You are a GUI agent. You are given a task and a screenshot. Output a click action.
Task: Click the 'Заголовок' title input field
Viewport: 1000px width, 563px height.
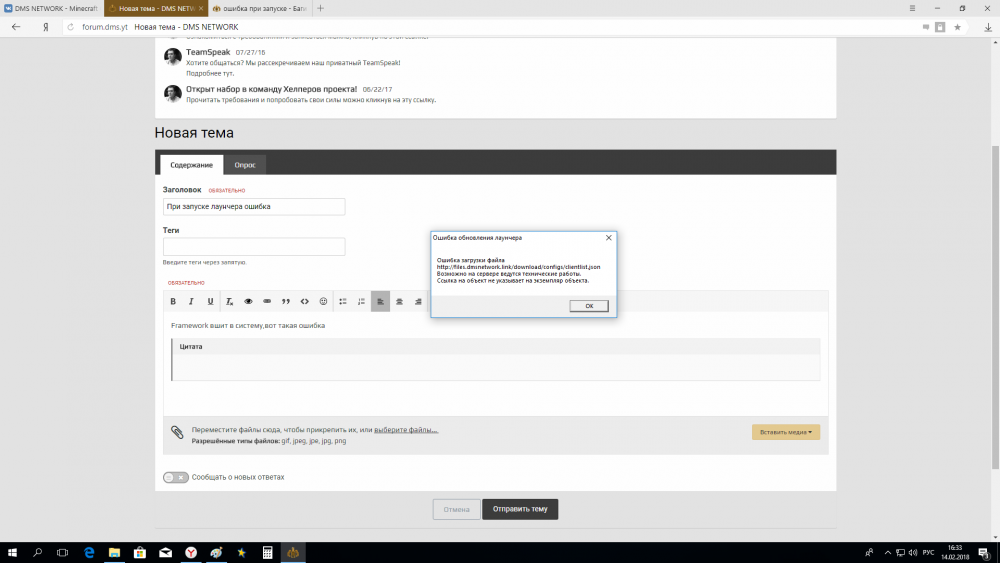[254, 207]
